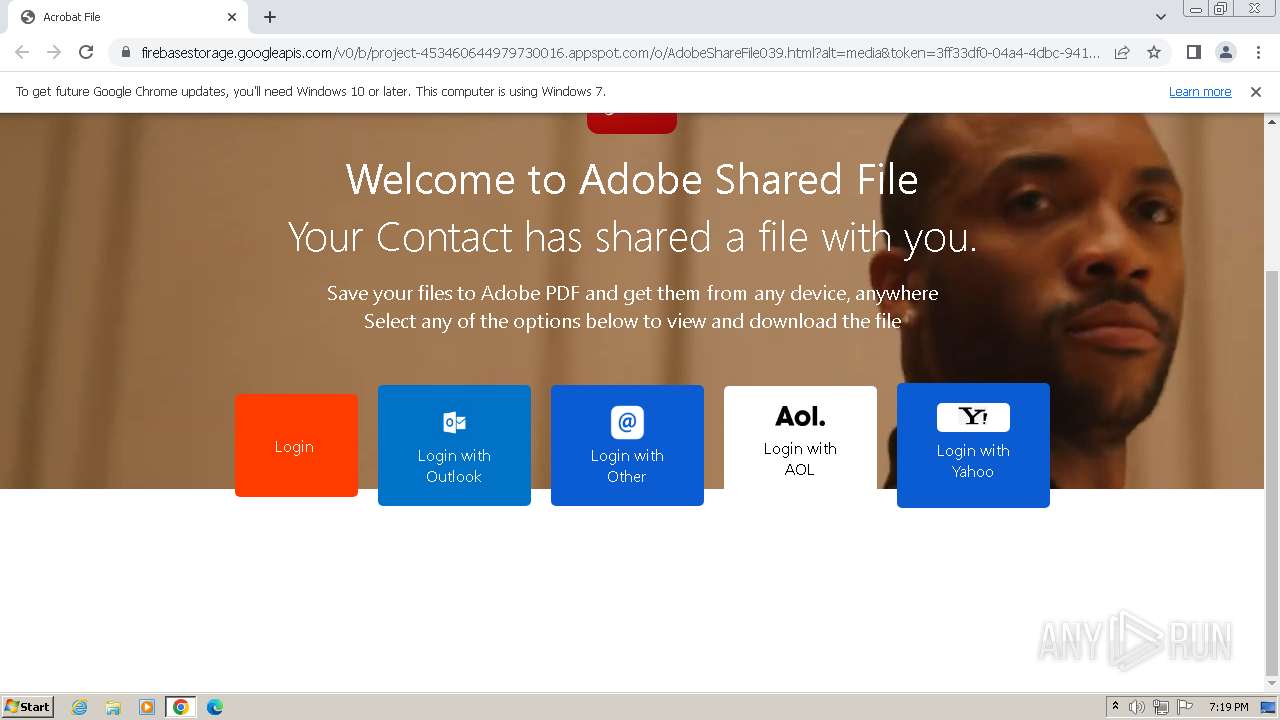
Task: Toggle the browser side panel
Action: click(1193, 52)
